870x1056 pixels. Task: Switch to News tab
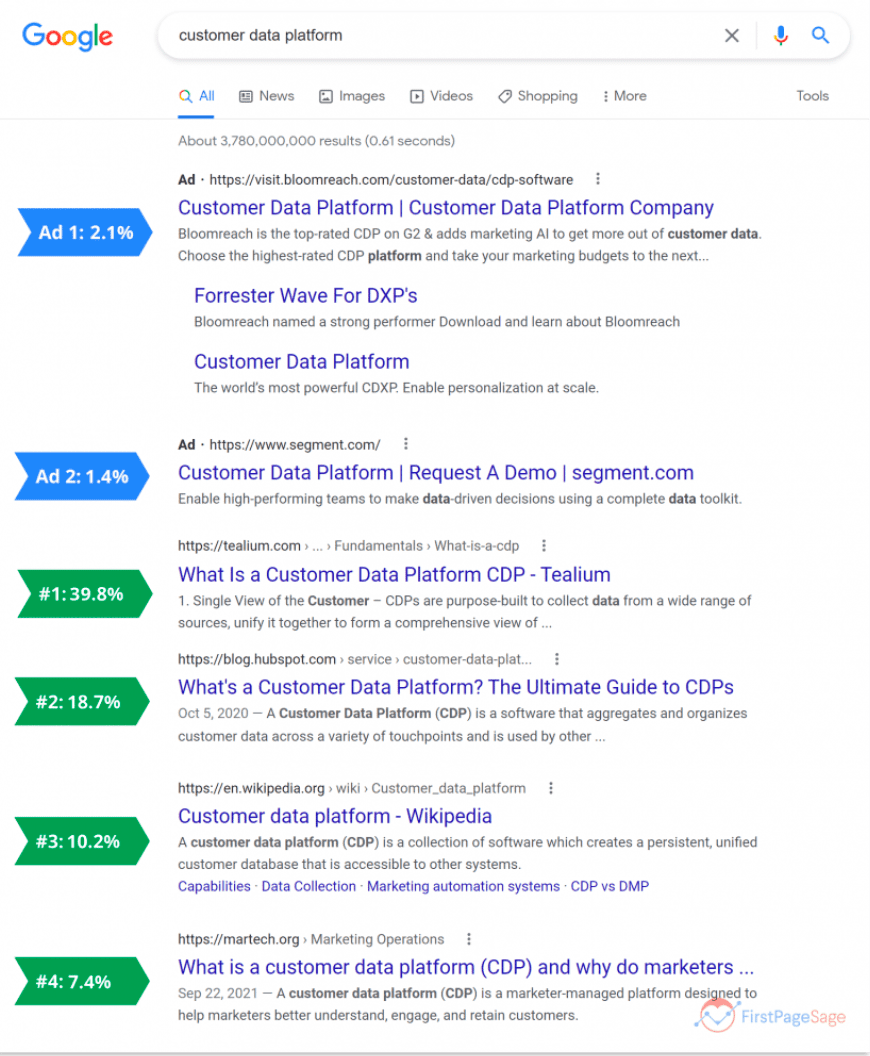[x=267, y=96]
